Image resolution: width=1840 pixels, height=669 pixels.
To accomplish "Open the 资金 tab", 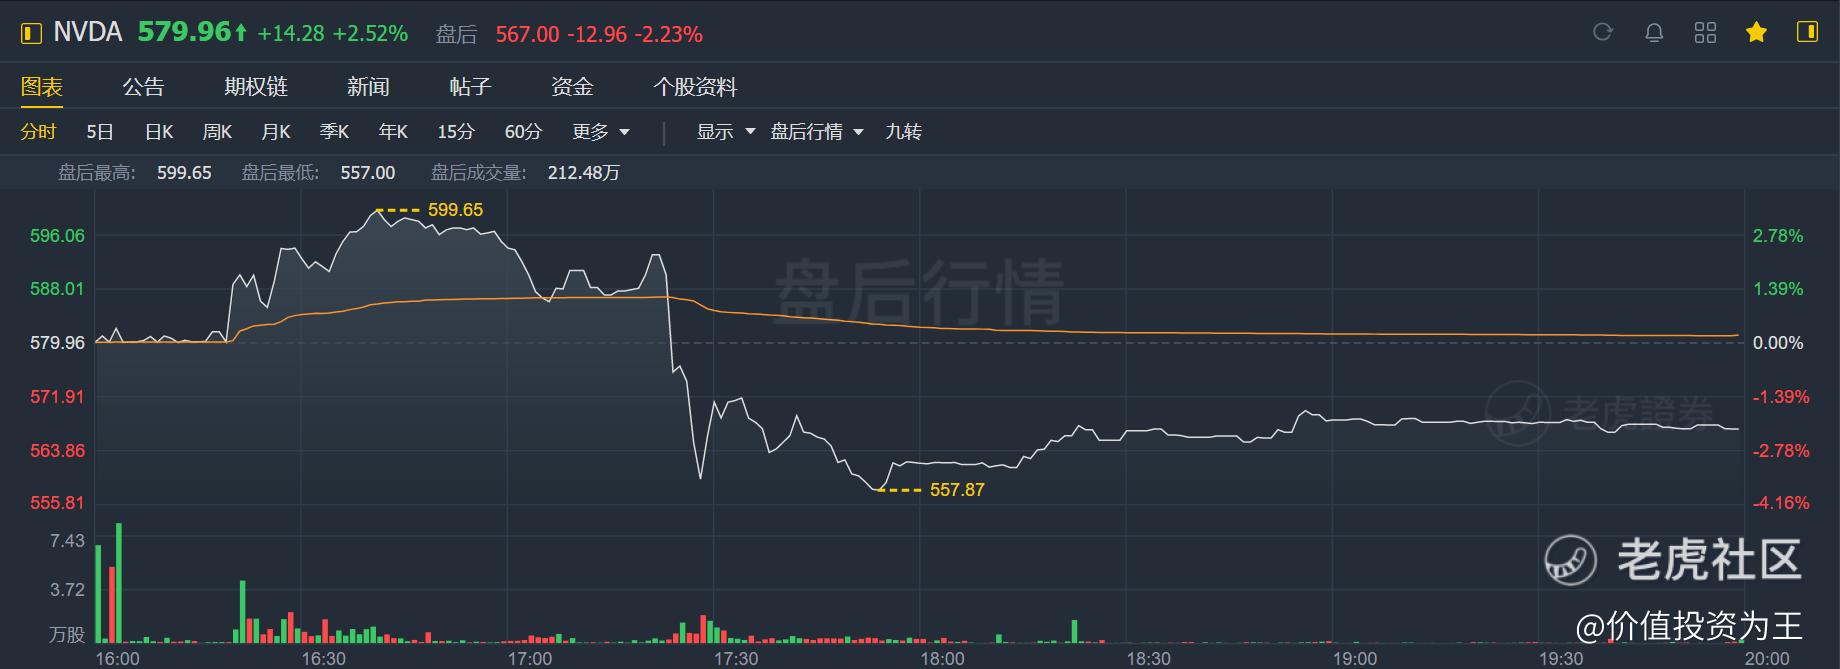I will tap(572, 87).
